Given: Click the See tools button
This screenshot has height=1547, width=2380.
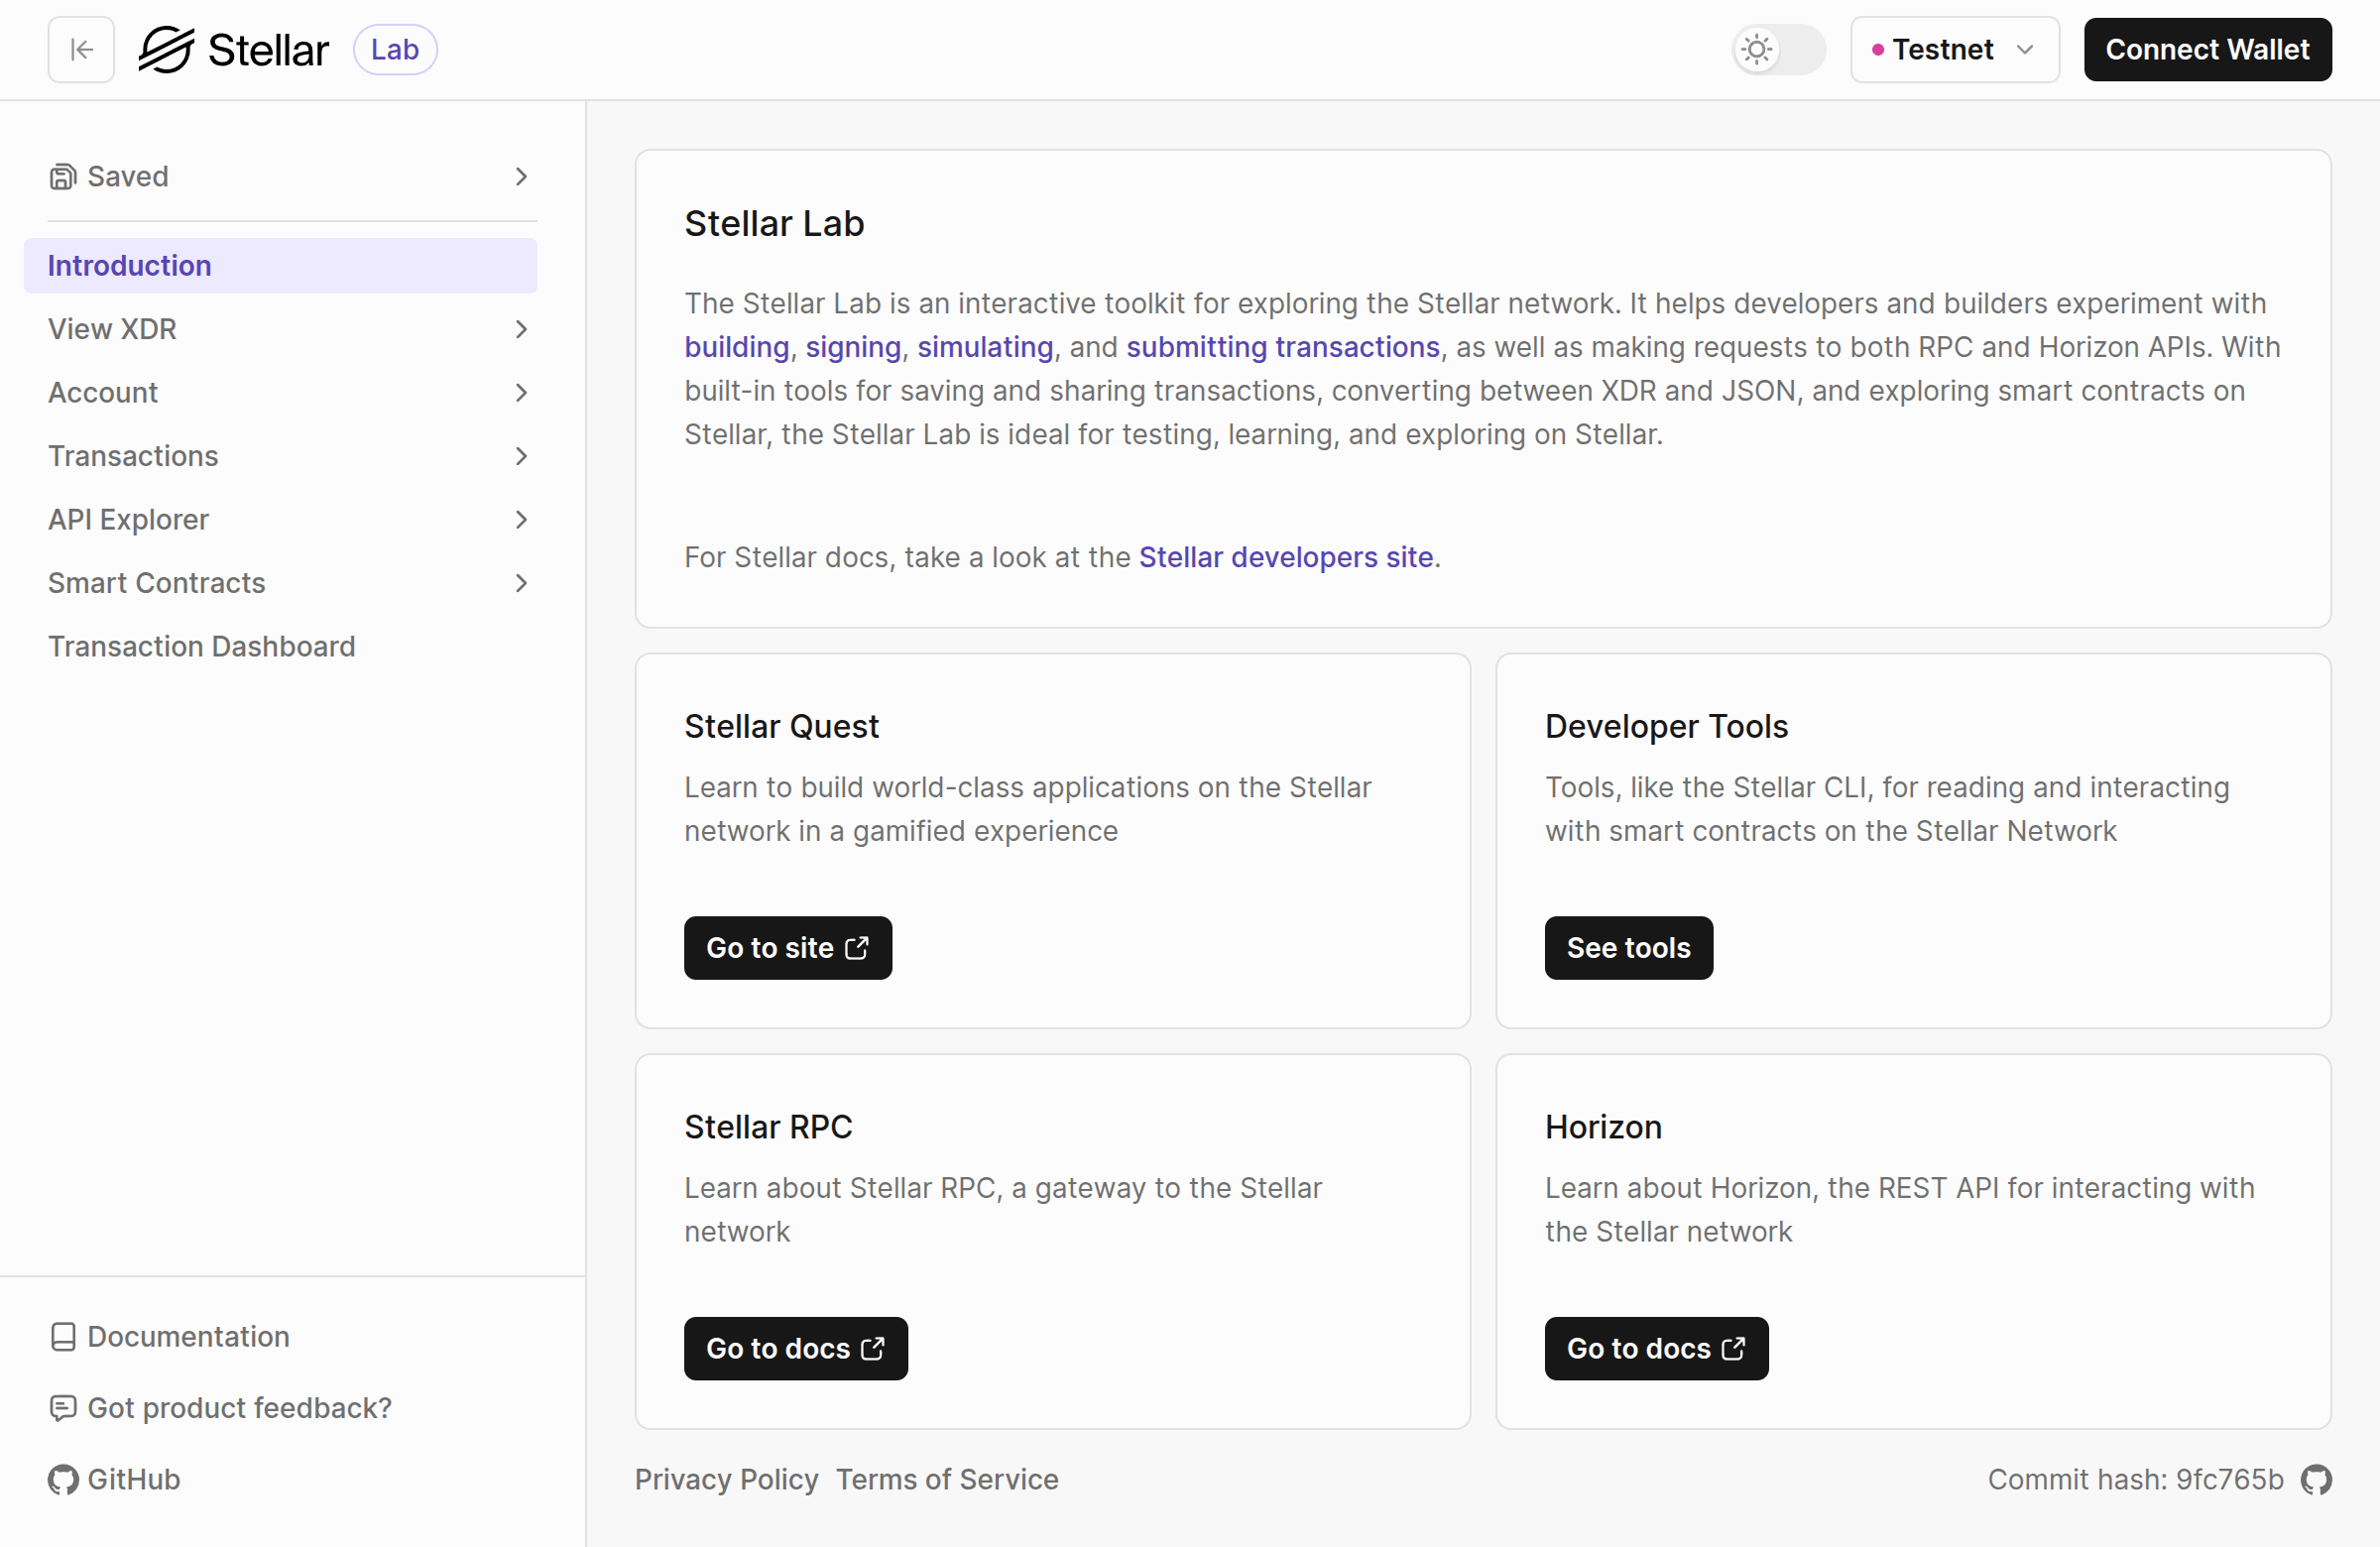Looking at the screenshot, I should coord(1627,947).
